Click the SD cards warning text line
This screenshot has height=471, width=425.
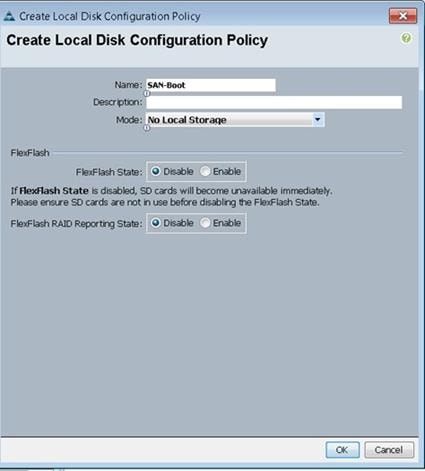pyautogui.click(x=171, y=197)
